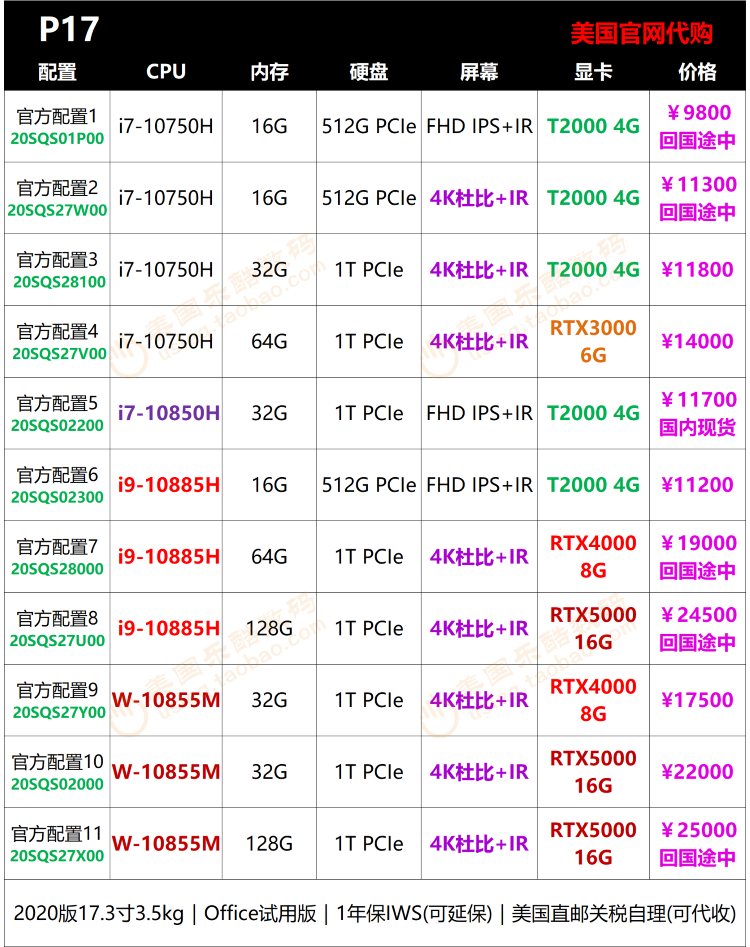Click the ¥11700 price
The image size is (750, 947).
[698, 399]
